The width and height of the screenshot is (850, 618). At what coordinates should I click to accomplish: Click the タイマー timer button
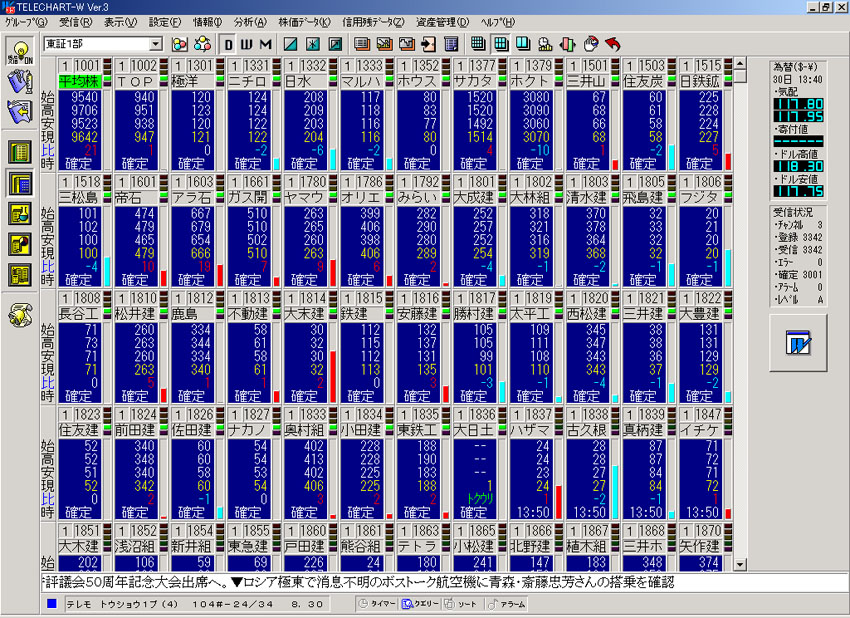pyautogui.click(x=377, y=604)
